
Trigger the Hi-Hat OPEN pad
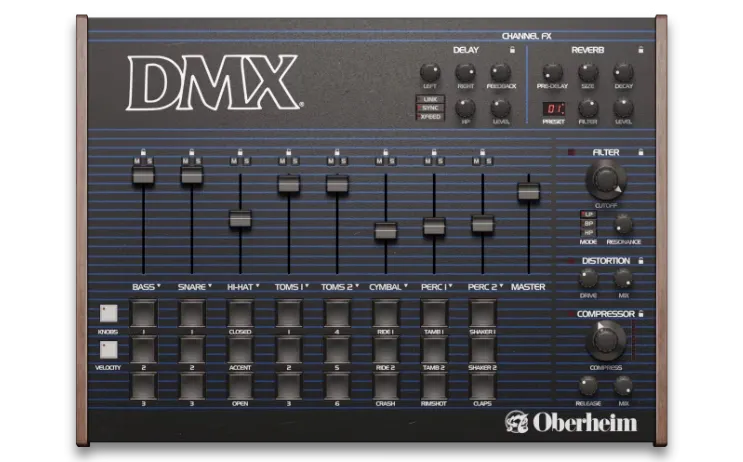(240, 385)
